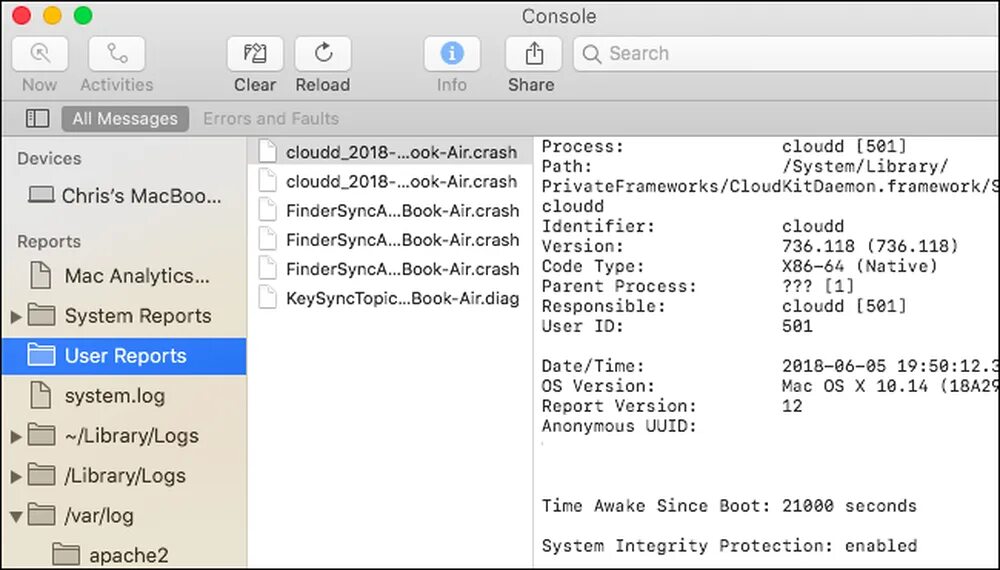The width and height of the screenshot is (1000, 570).
Task: Click the Now toolbar icon
Action: pyautogui.click(x=40, y=54)
